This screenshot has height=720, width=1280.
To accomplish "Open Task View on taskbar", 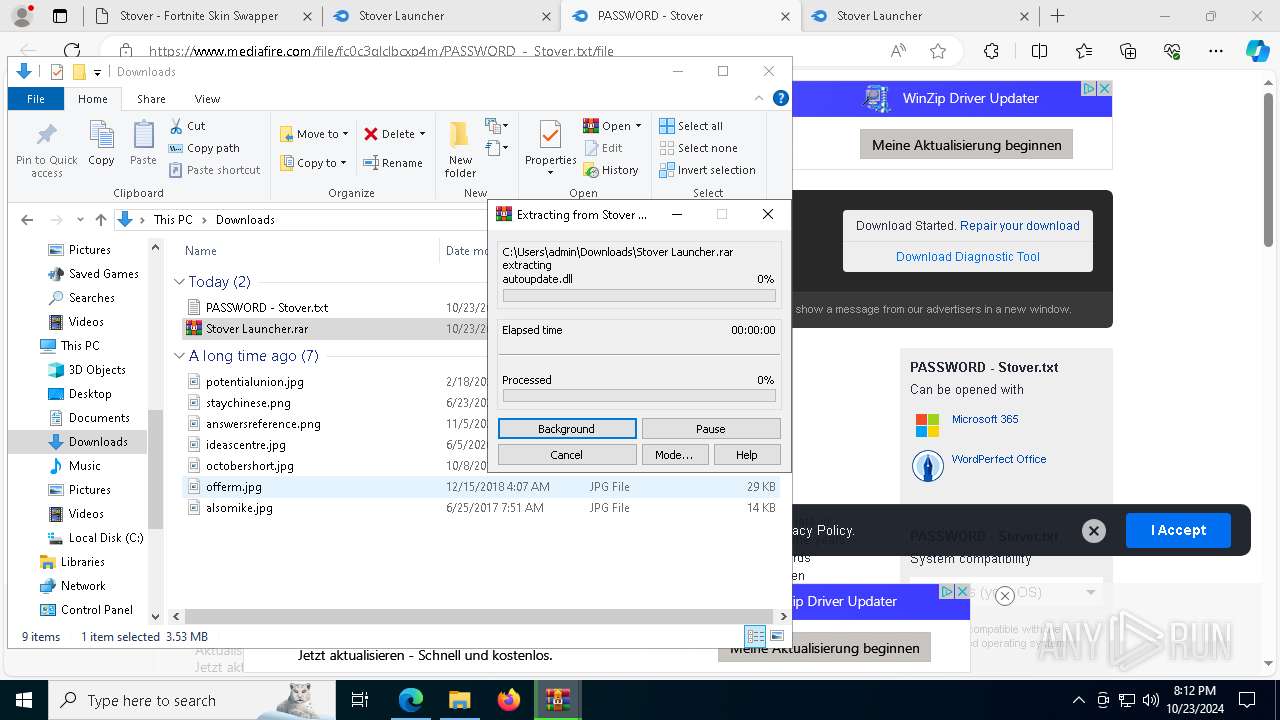I will click(x=360, y=700).
